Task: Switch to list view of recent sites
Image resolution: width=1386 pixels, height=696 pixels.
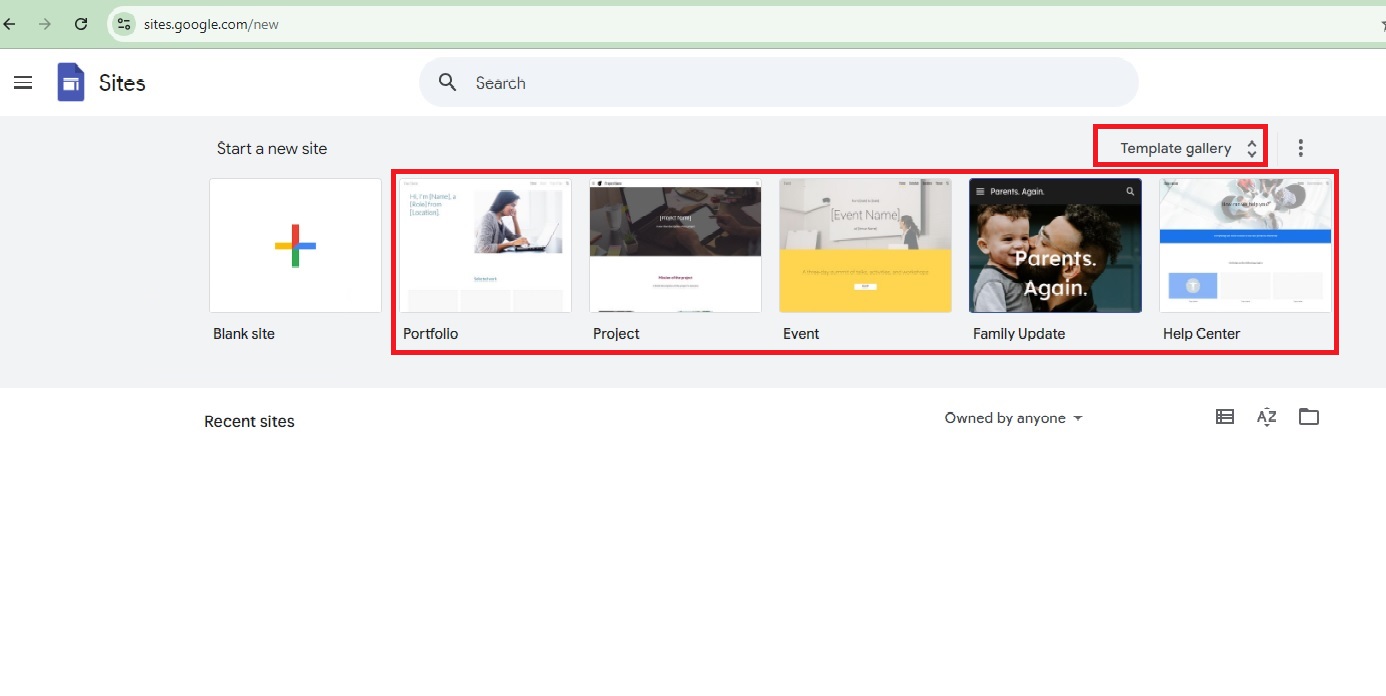Action: tap(1224, 417)
